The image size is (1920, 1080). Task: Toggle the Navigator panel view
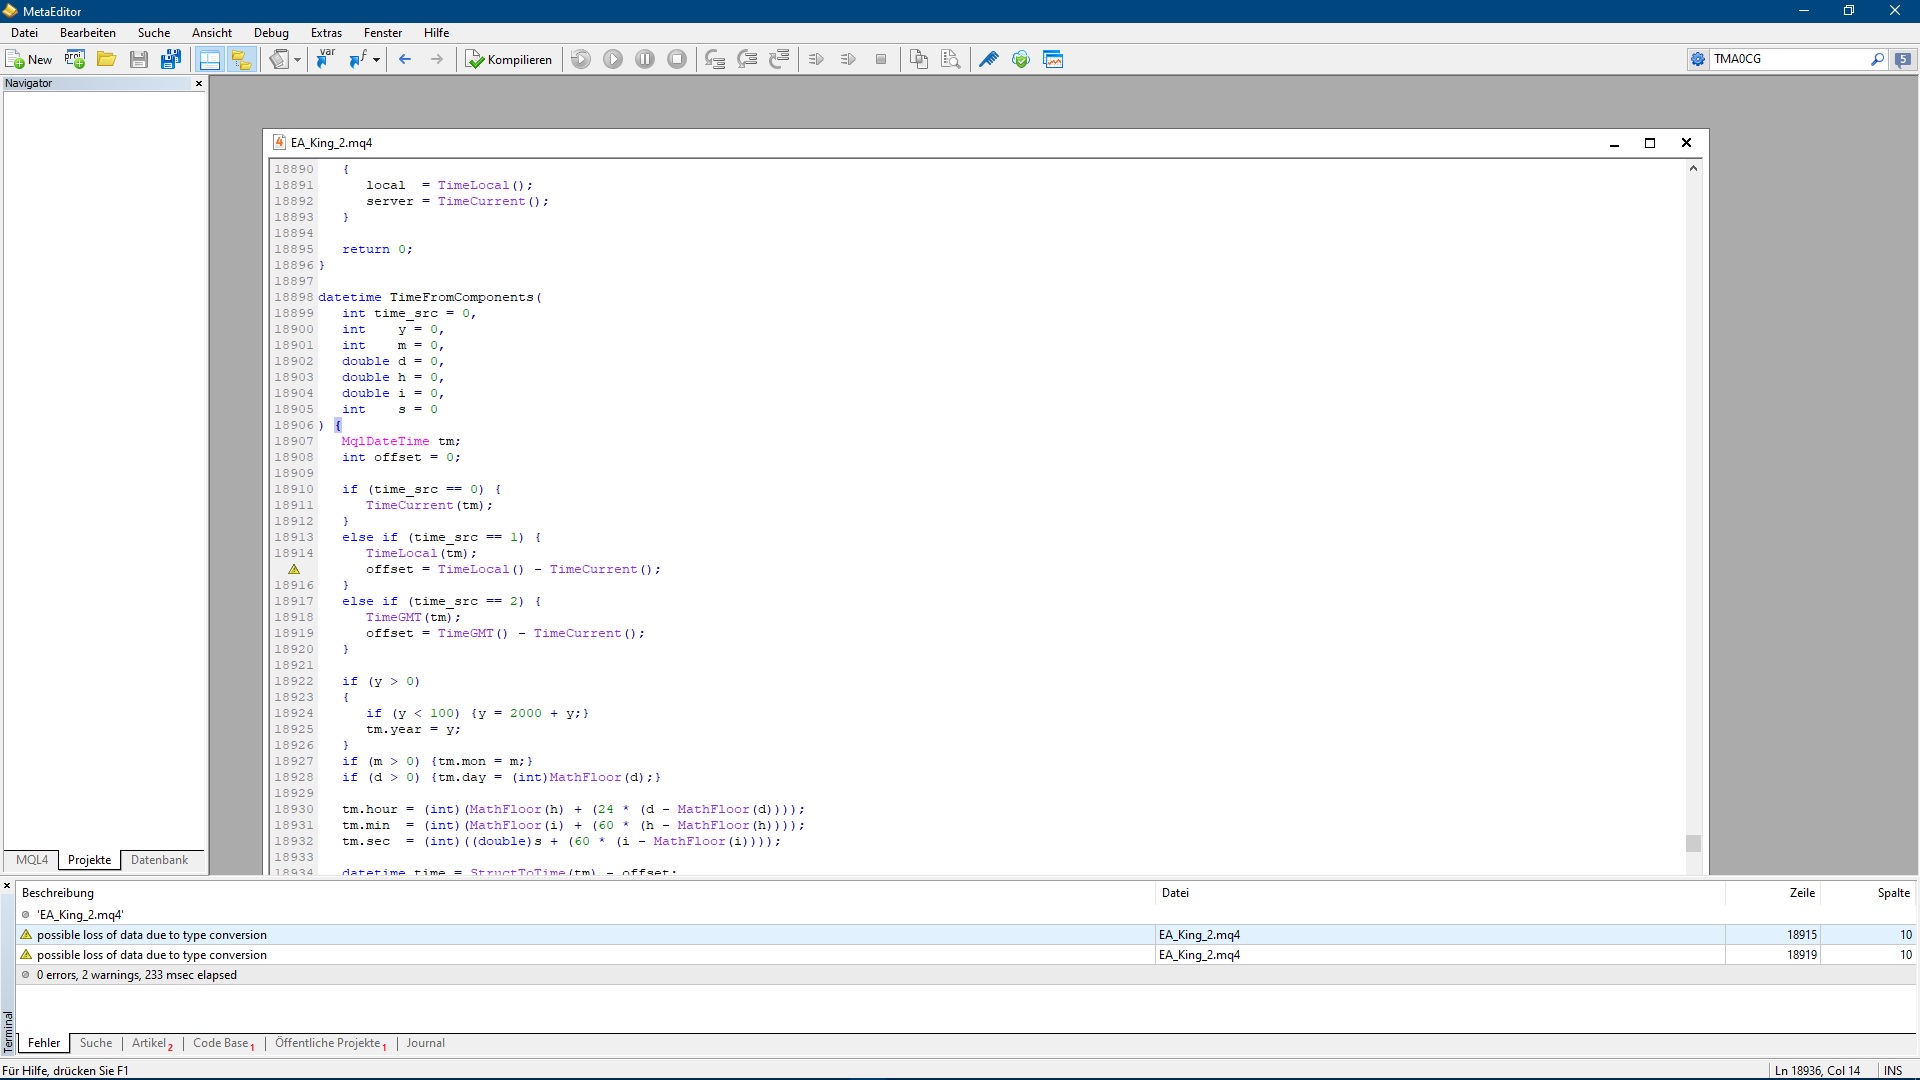point(209,60)
